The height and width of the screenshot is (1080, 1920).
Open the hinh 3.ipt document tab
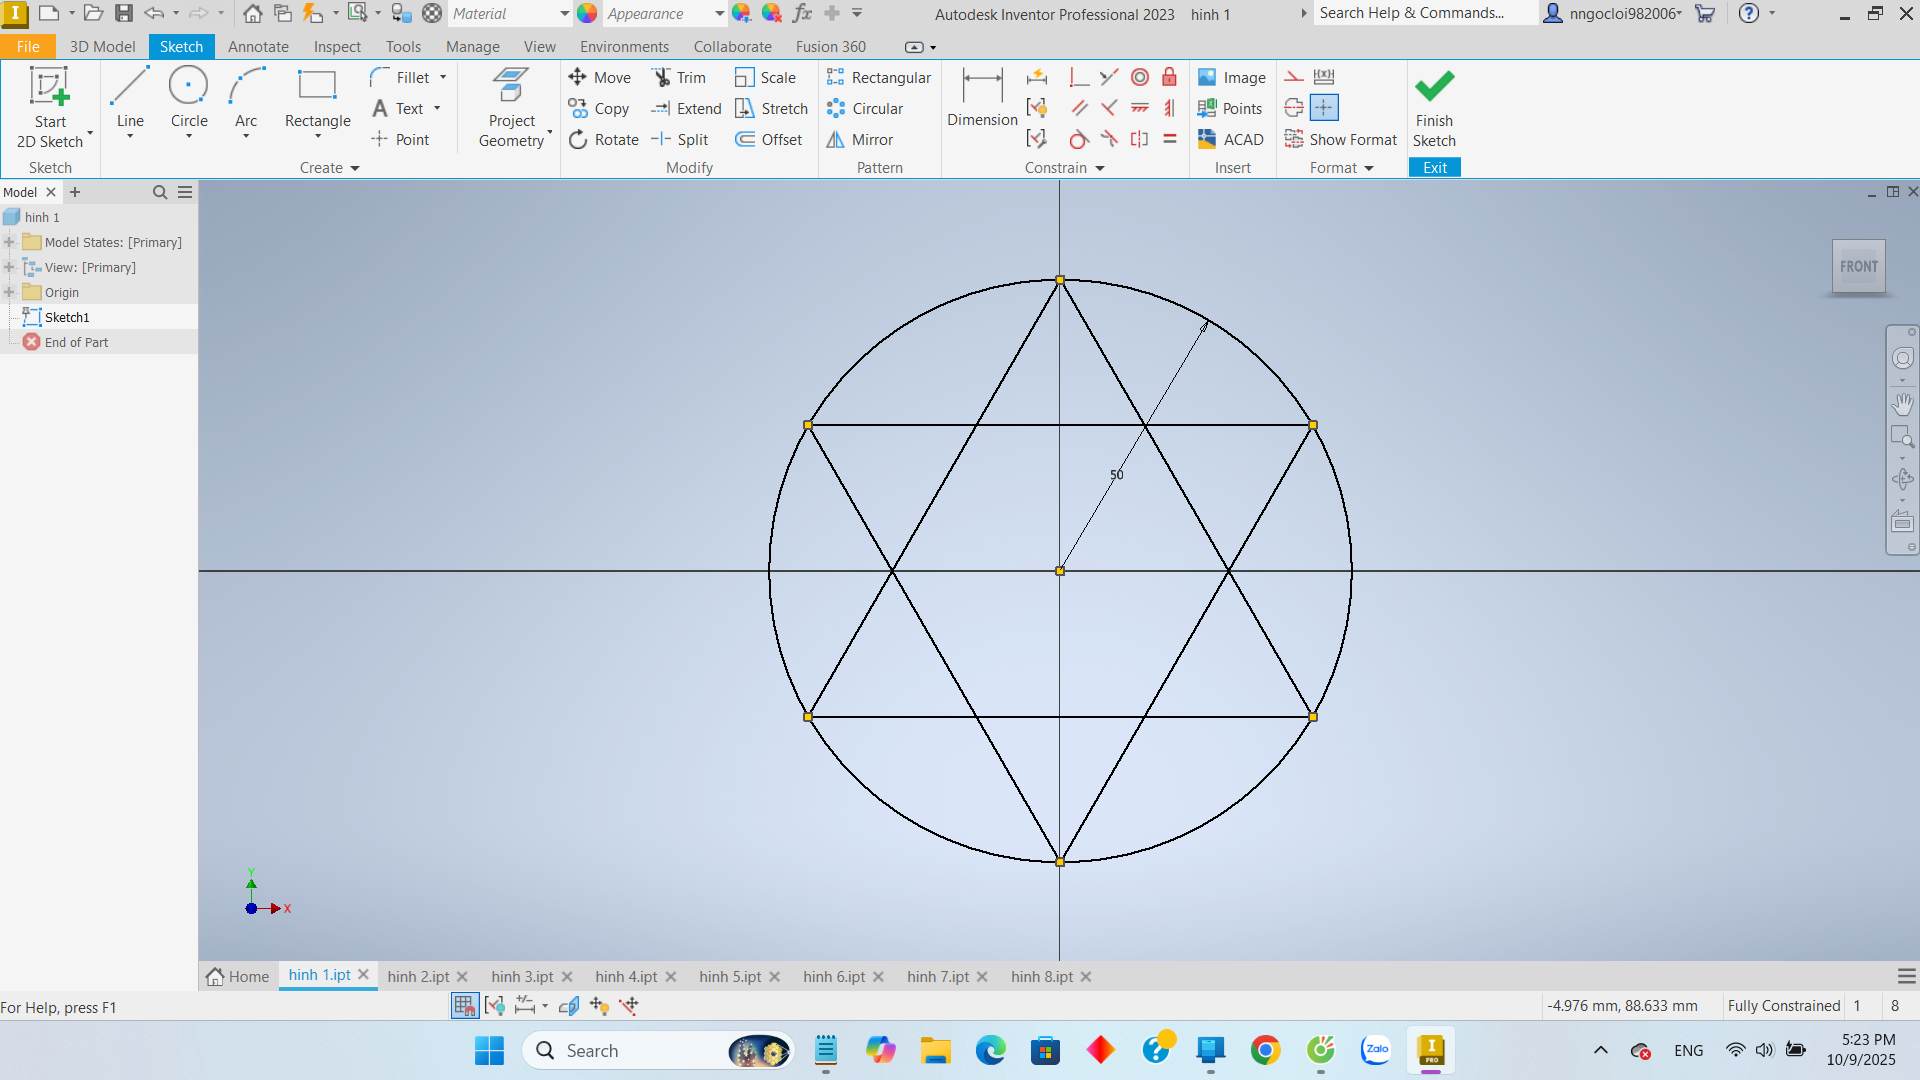522,977
